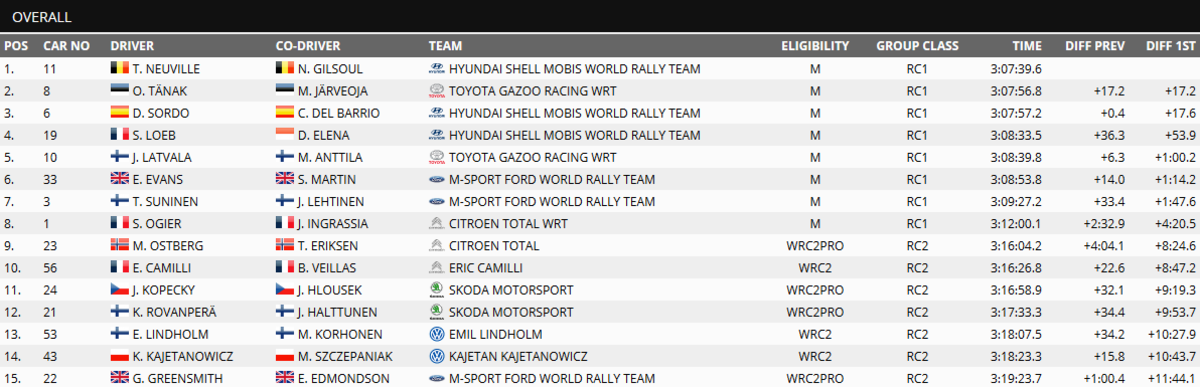Click the ELIGIBILITY column header
The height and width of the screenshot is (387, 1200).
[815, 46]
